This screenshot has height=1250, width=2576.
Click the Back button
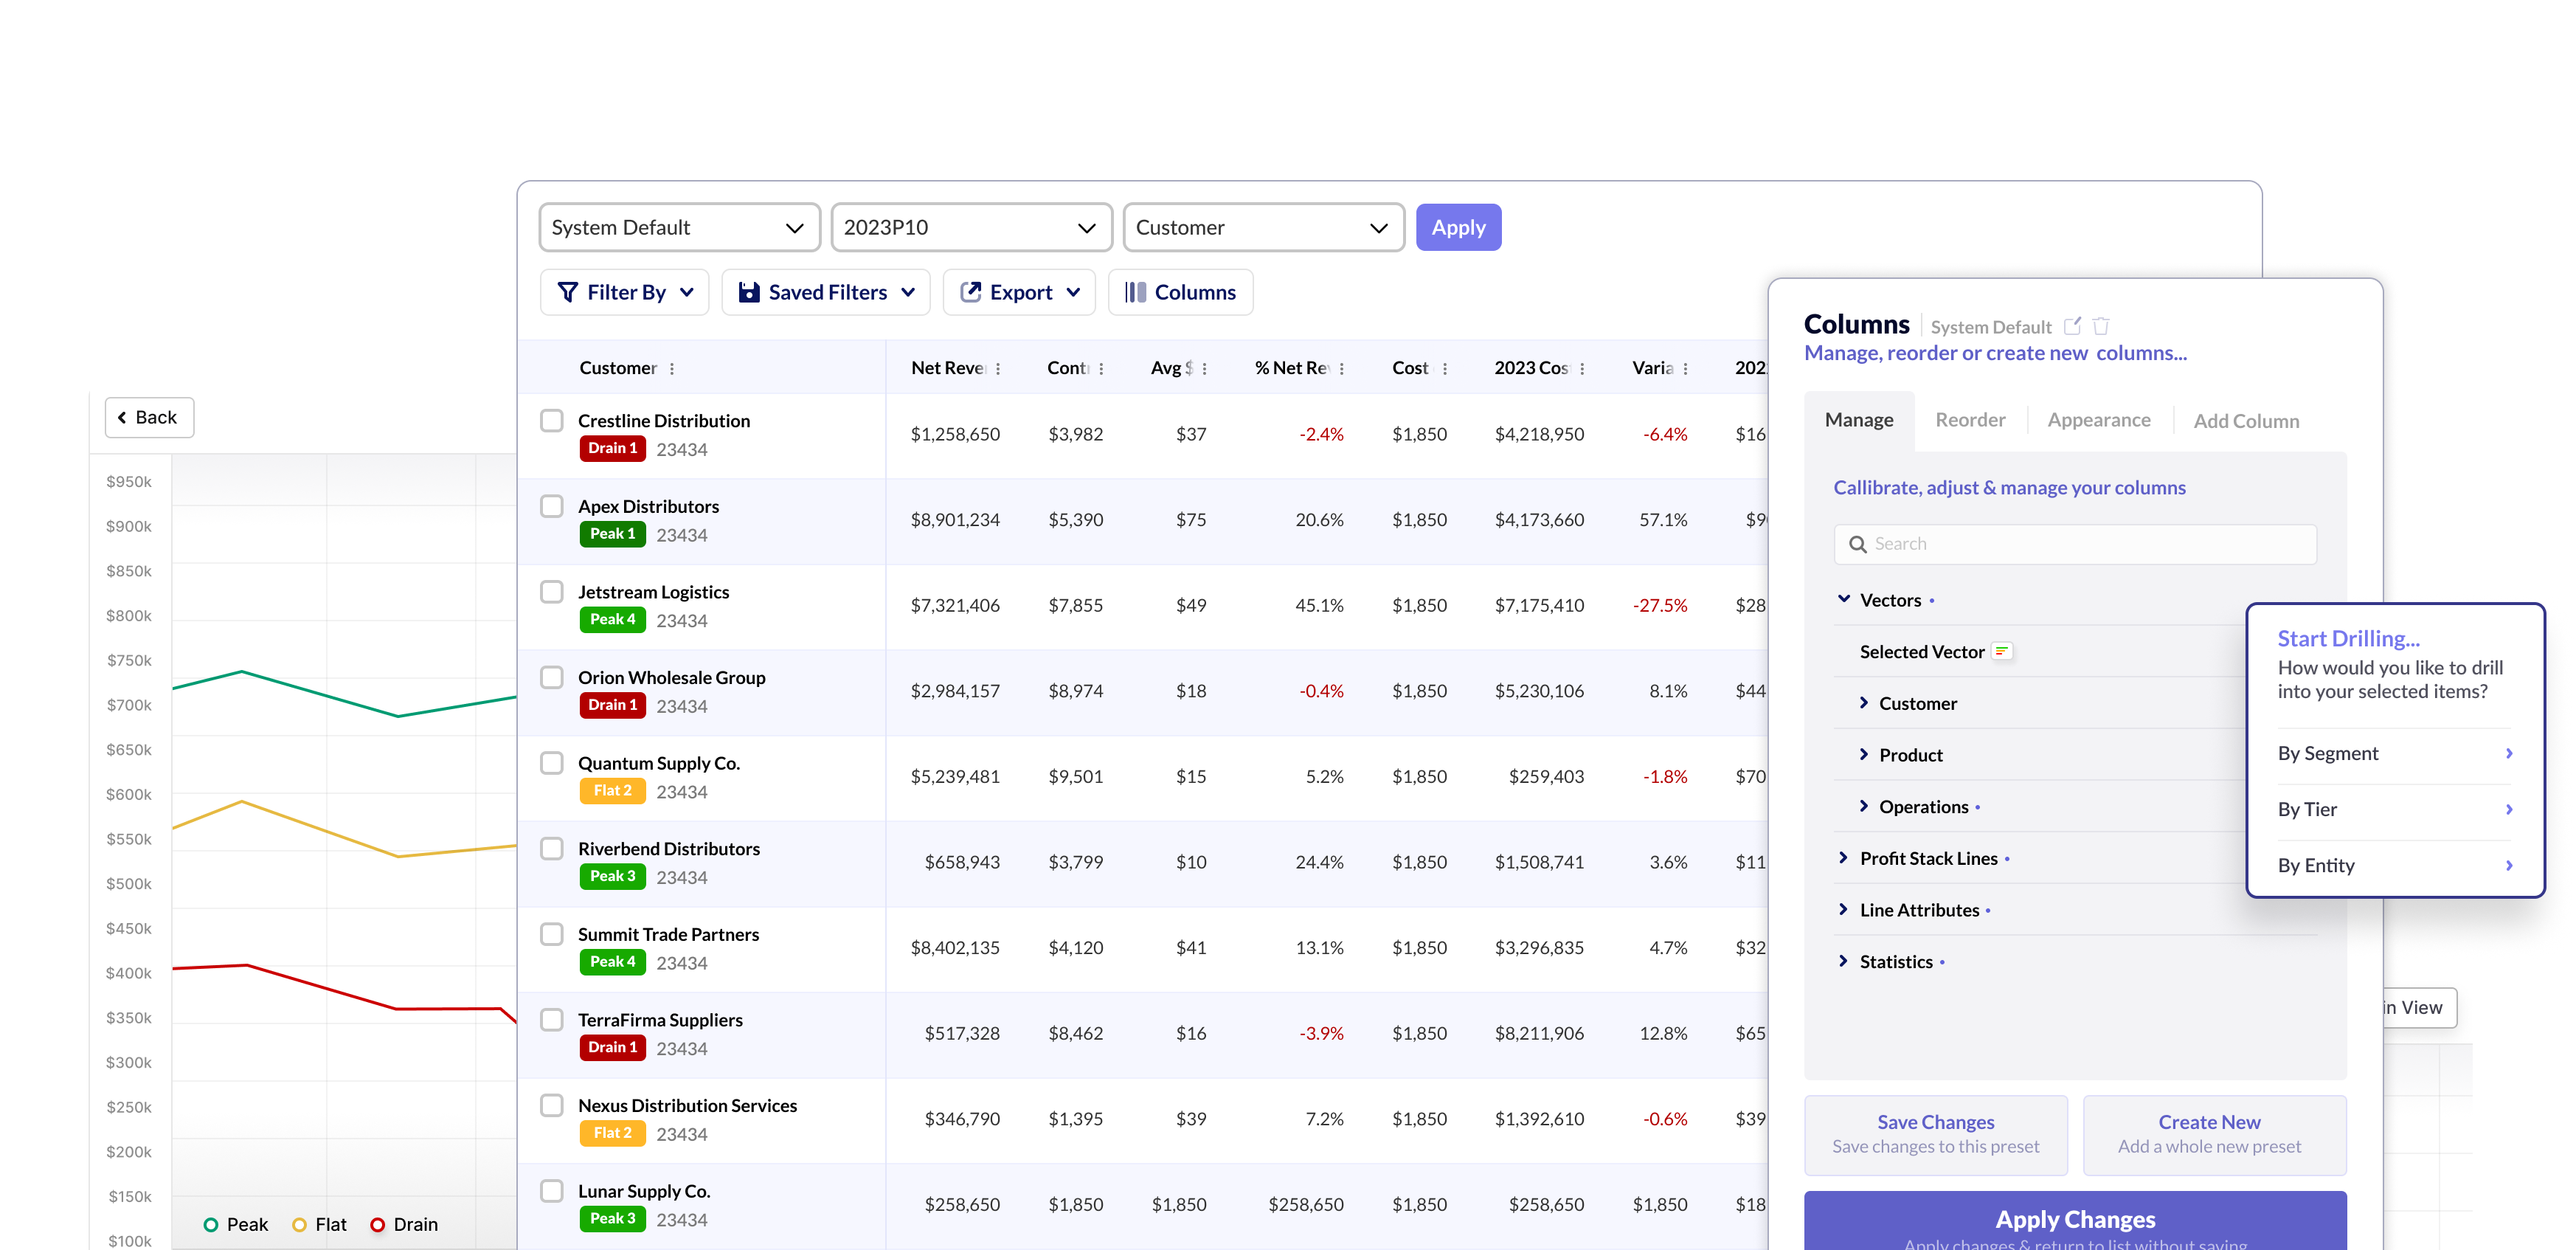(x=148, y=417)
